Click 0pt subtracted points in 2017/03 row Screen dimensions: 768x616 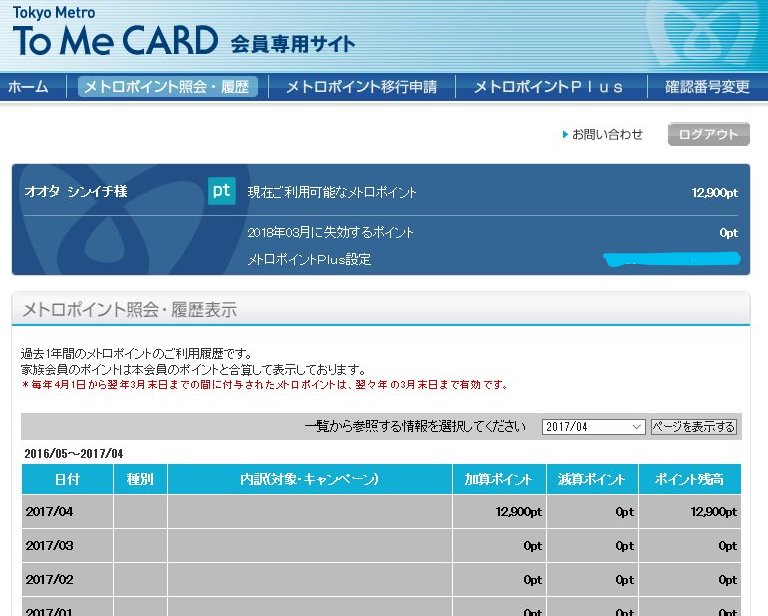tap(624, 546)
